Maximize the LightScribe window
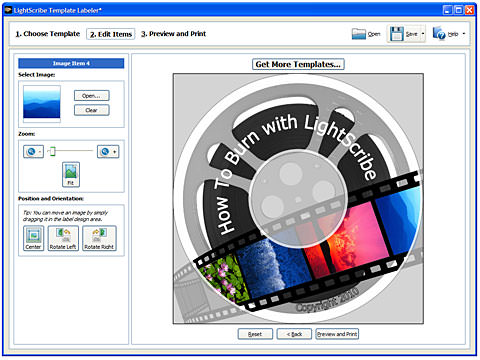The image size is (480, 360). coord(459,10)
